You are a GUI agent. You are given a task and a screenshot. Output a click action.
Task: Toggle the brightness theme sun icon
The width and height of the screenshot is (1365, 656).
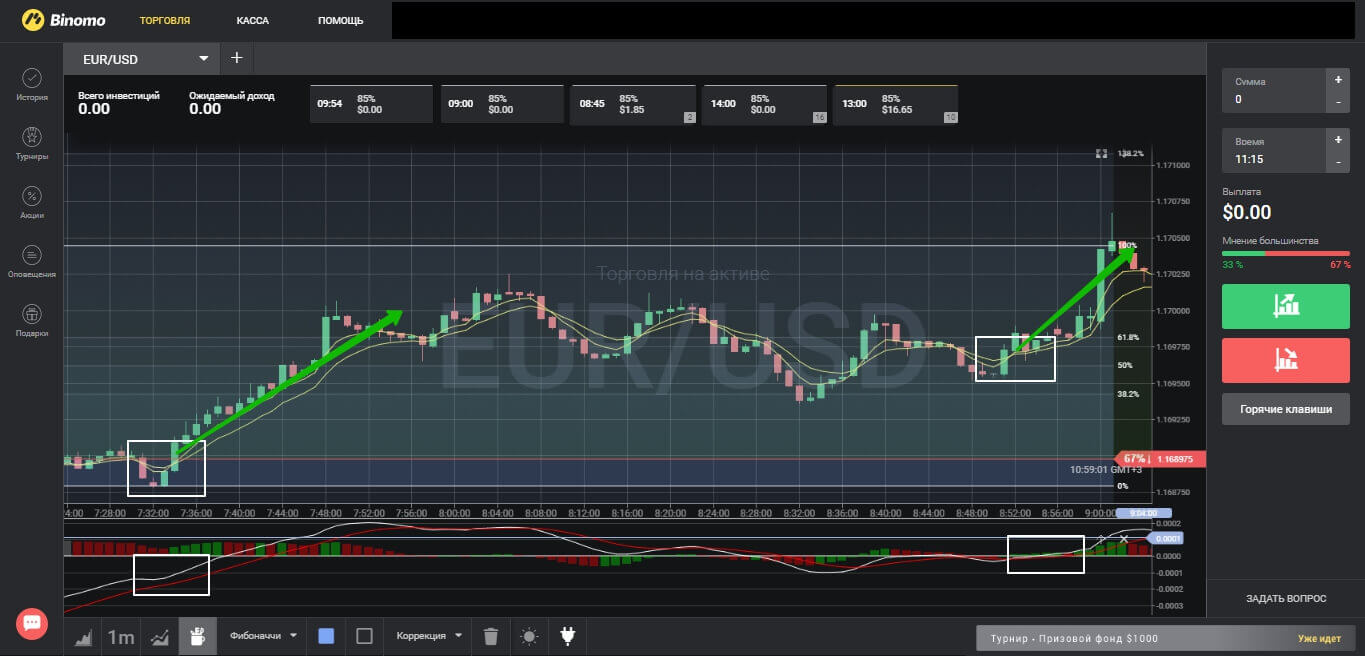(529, 636)
